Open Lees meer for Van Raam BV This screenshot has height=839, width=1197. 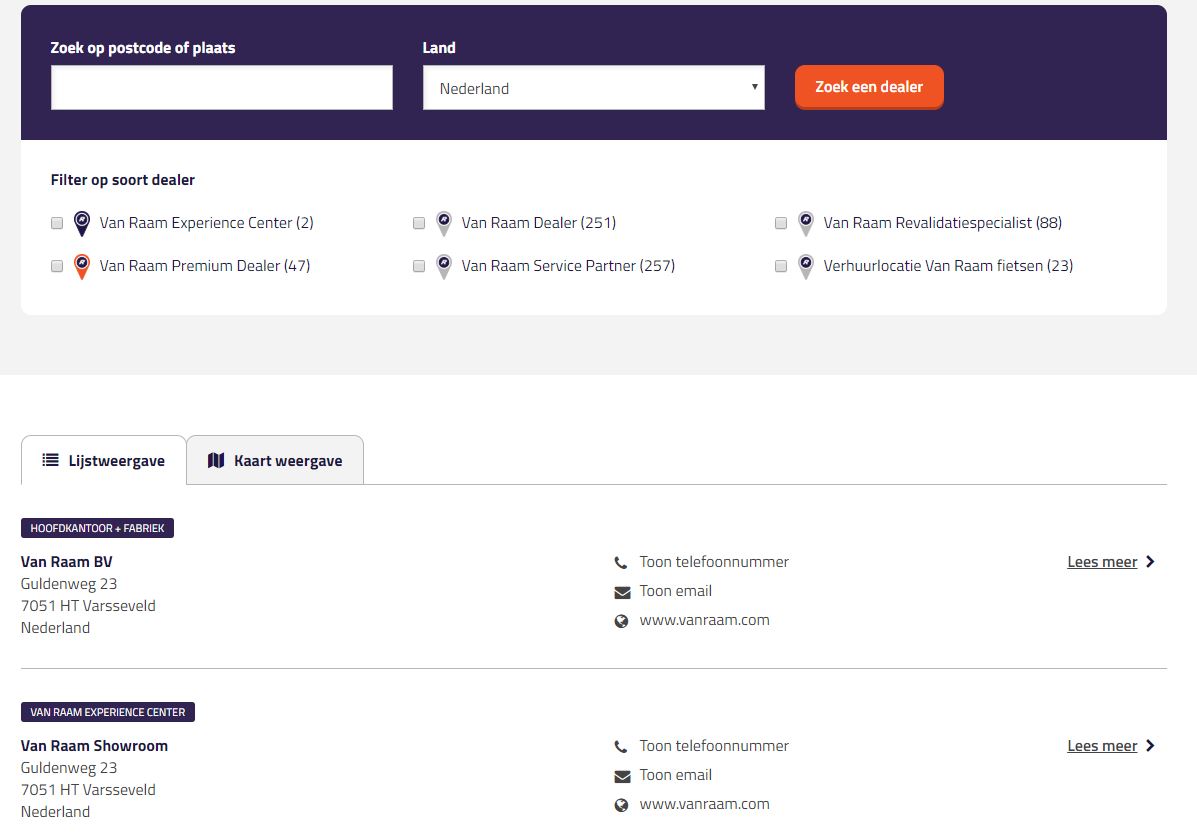pos(1102,562)
